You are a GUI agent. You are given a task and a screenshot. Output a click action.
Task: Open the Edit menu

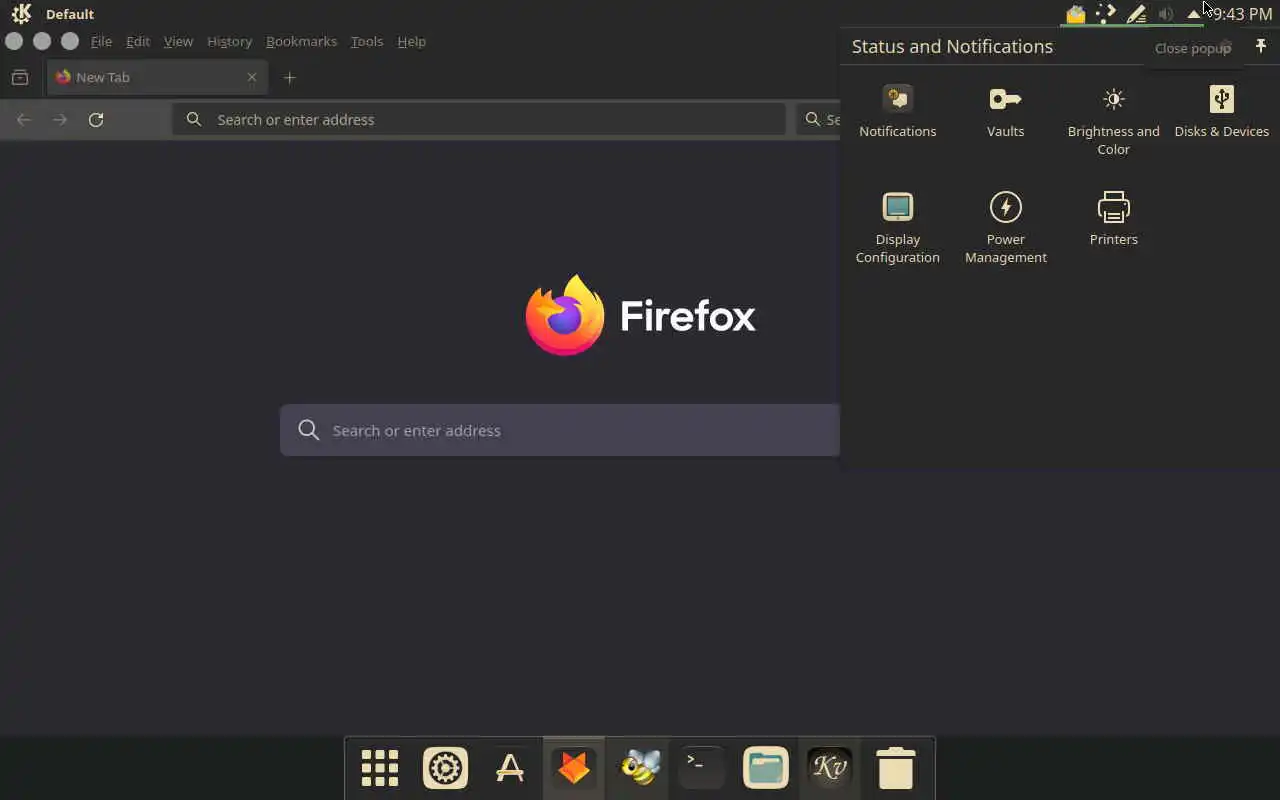138,41
